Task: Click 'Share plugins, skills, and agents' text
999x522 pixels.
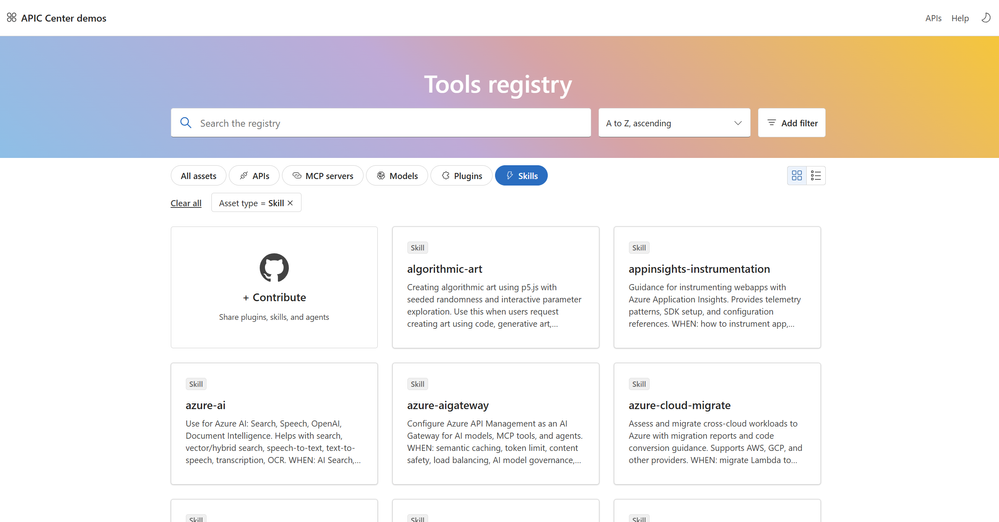Action: tap(274, 317)
